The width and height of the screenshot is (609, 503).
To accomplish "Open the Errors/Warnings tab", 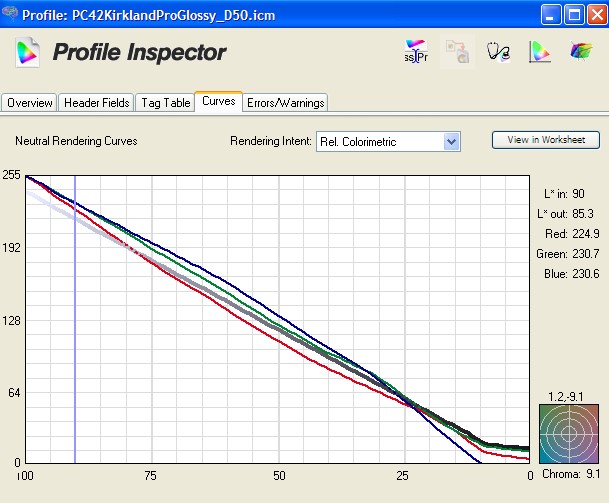I will pos(286,102).
